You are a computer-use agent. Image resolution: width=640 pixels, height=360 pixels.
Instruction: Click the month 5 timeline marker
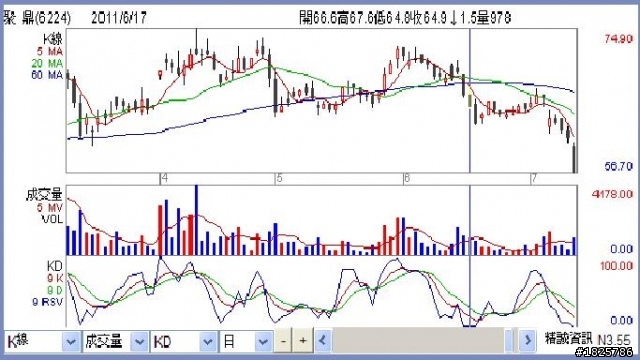click(x=279, y=179)
